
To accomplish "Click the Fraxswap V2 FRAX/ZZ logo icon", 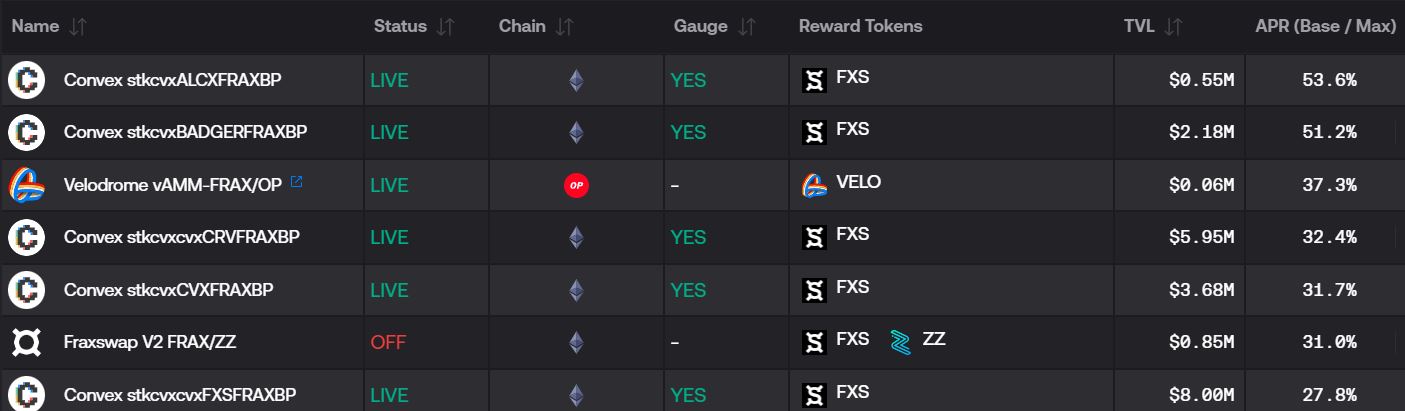I will tap(26, 342).
